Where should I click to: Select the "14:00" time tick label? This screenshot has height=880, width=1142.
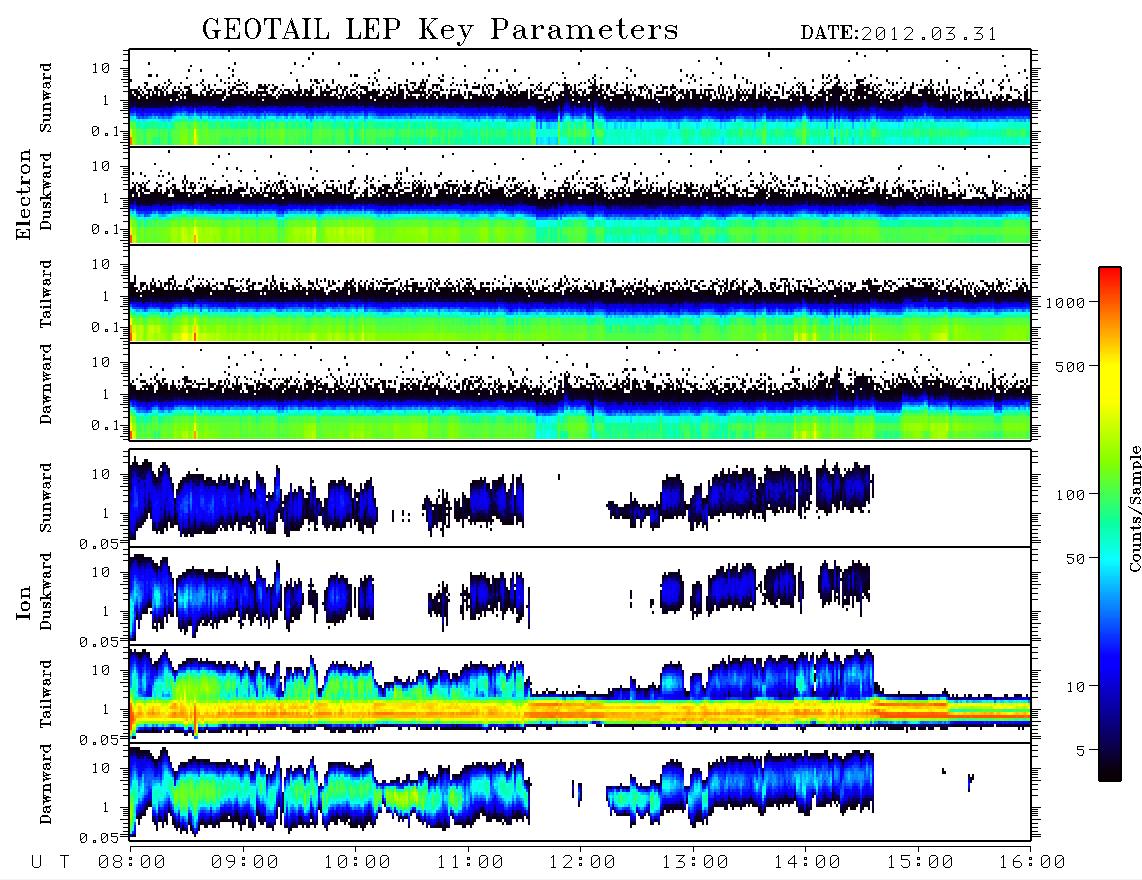(x=807, y=863)
